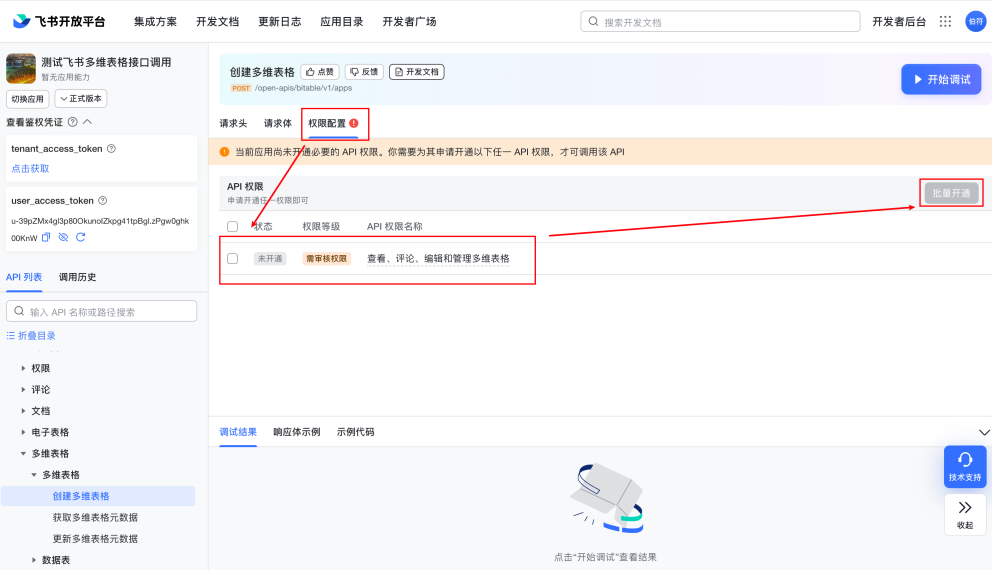Click the 点赞 thumbs-up button
The height and width of the screenshot is (570, 992).
click(320, 72)
